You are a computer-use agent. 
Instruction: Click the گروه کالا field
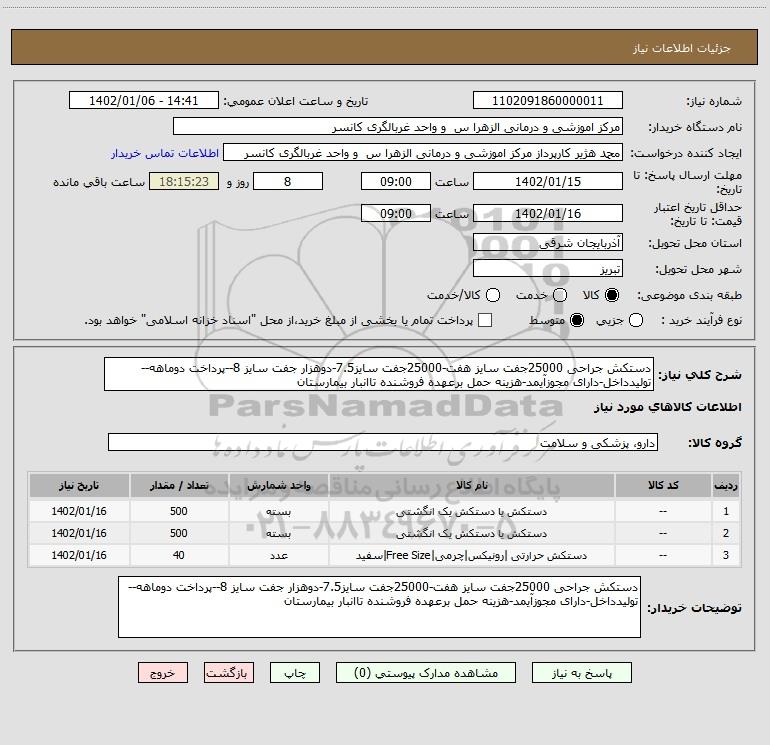(x=383, y=442)
